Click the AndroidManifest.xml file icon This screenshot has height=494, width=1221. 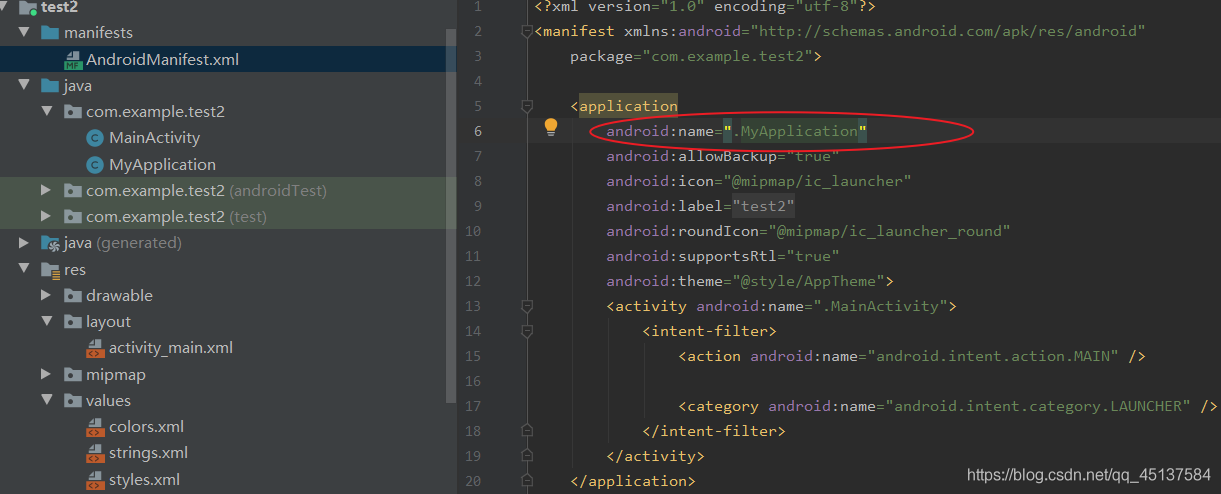[x=72, y=60]
